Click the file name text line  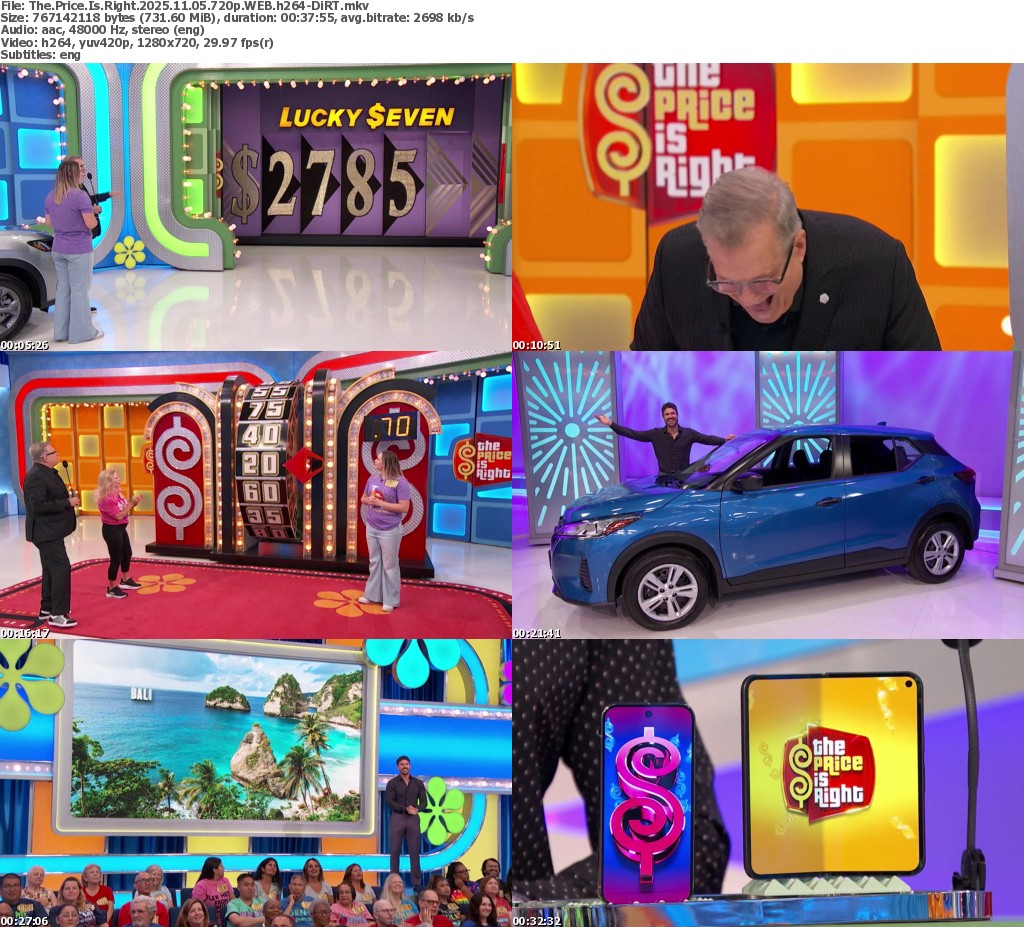tap(184, 6)
